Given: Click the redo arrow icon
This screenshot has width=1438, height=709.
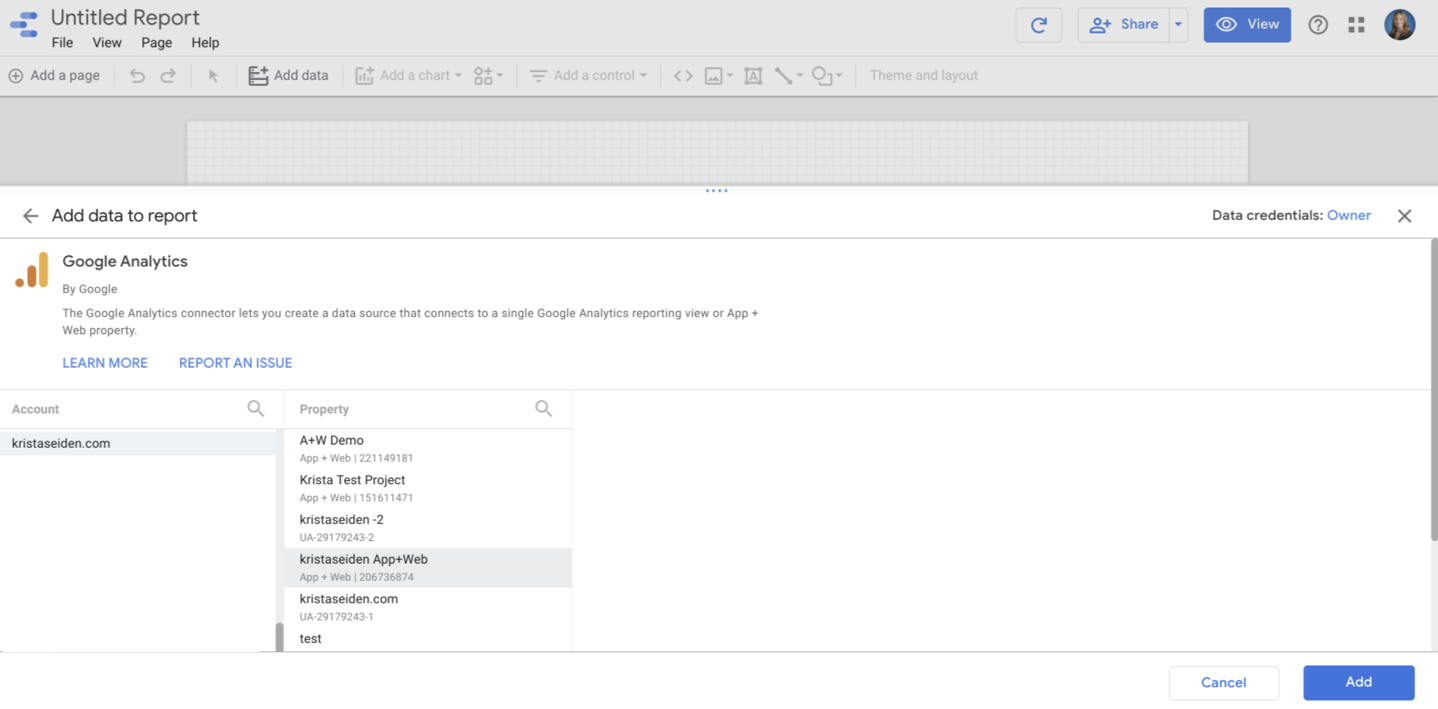Looking at the screenshot, I should (168, 75).
